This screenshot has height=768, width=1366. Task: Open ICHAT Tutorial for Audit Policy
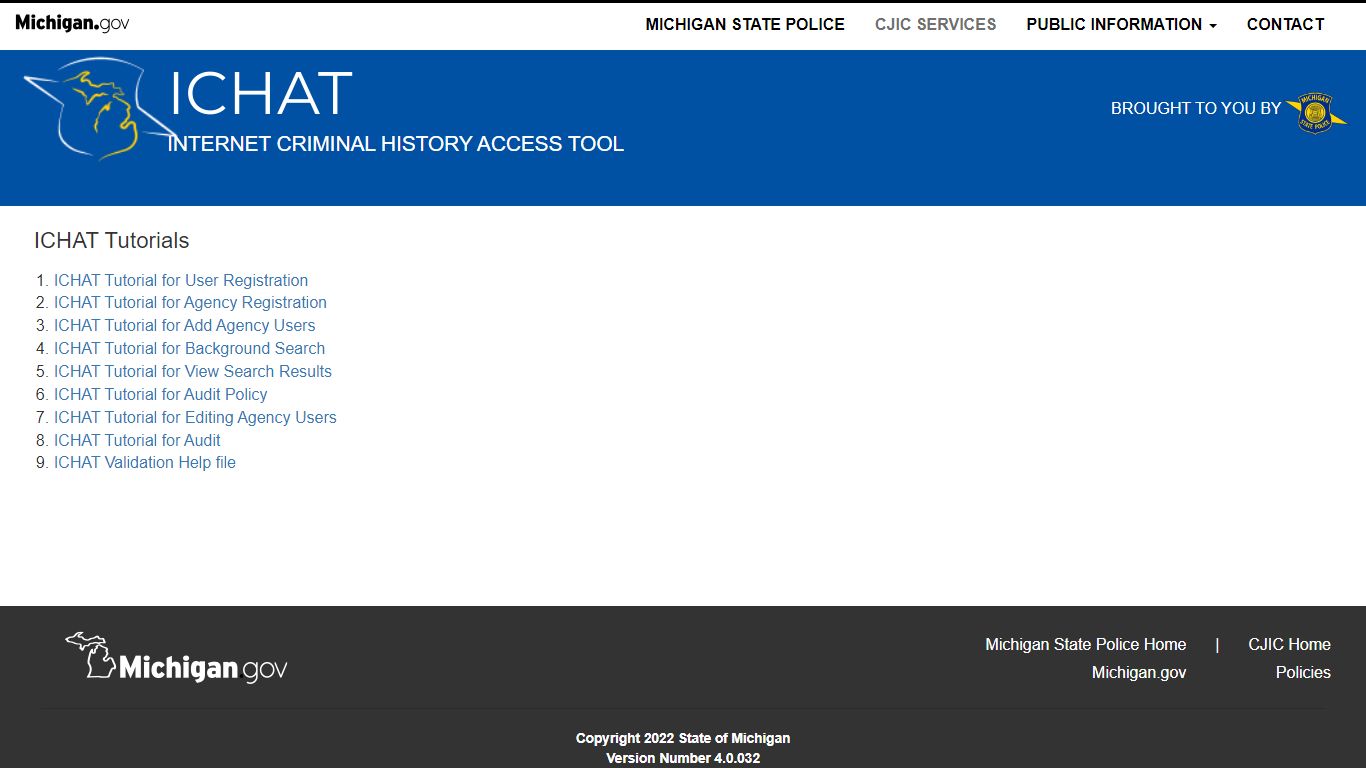pyautogui.click(x=160, y=394)
